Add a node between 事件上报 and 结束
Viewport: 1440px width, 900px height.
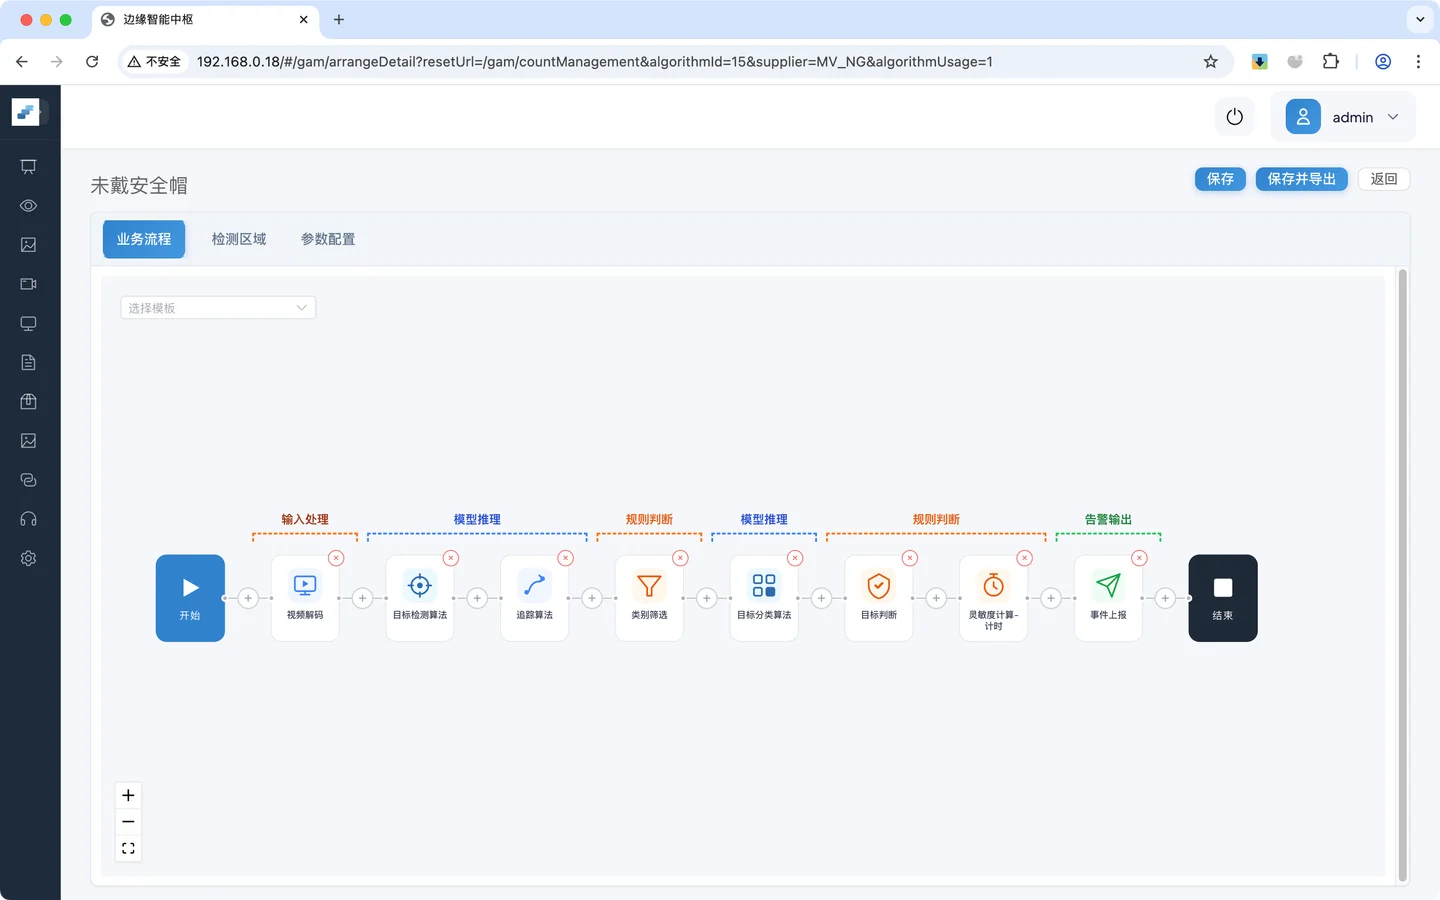coord(1165,598)
